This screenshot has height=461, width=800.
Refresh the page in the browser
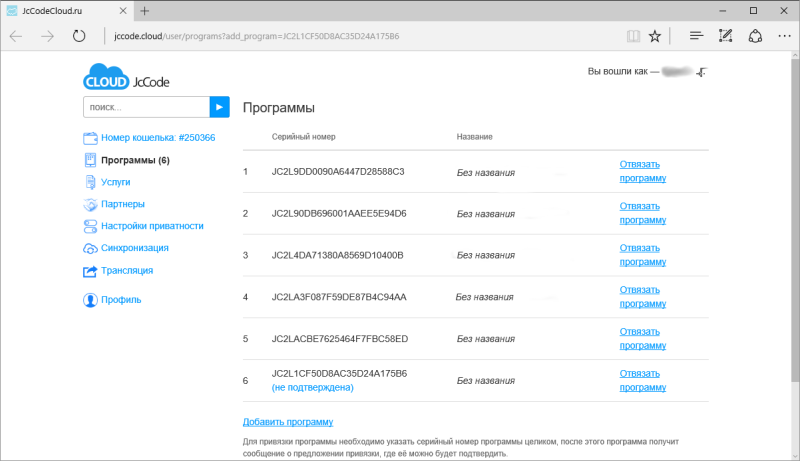[x=79, y=36]
